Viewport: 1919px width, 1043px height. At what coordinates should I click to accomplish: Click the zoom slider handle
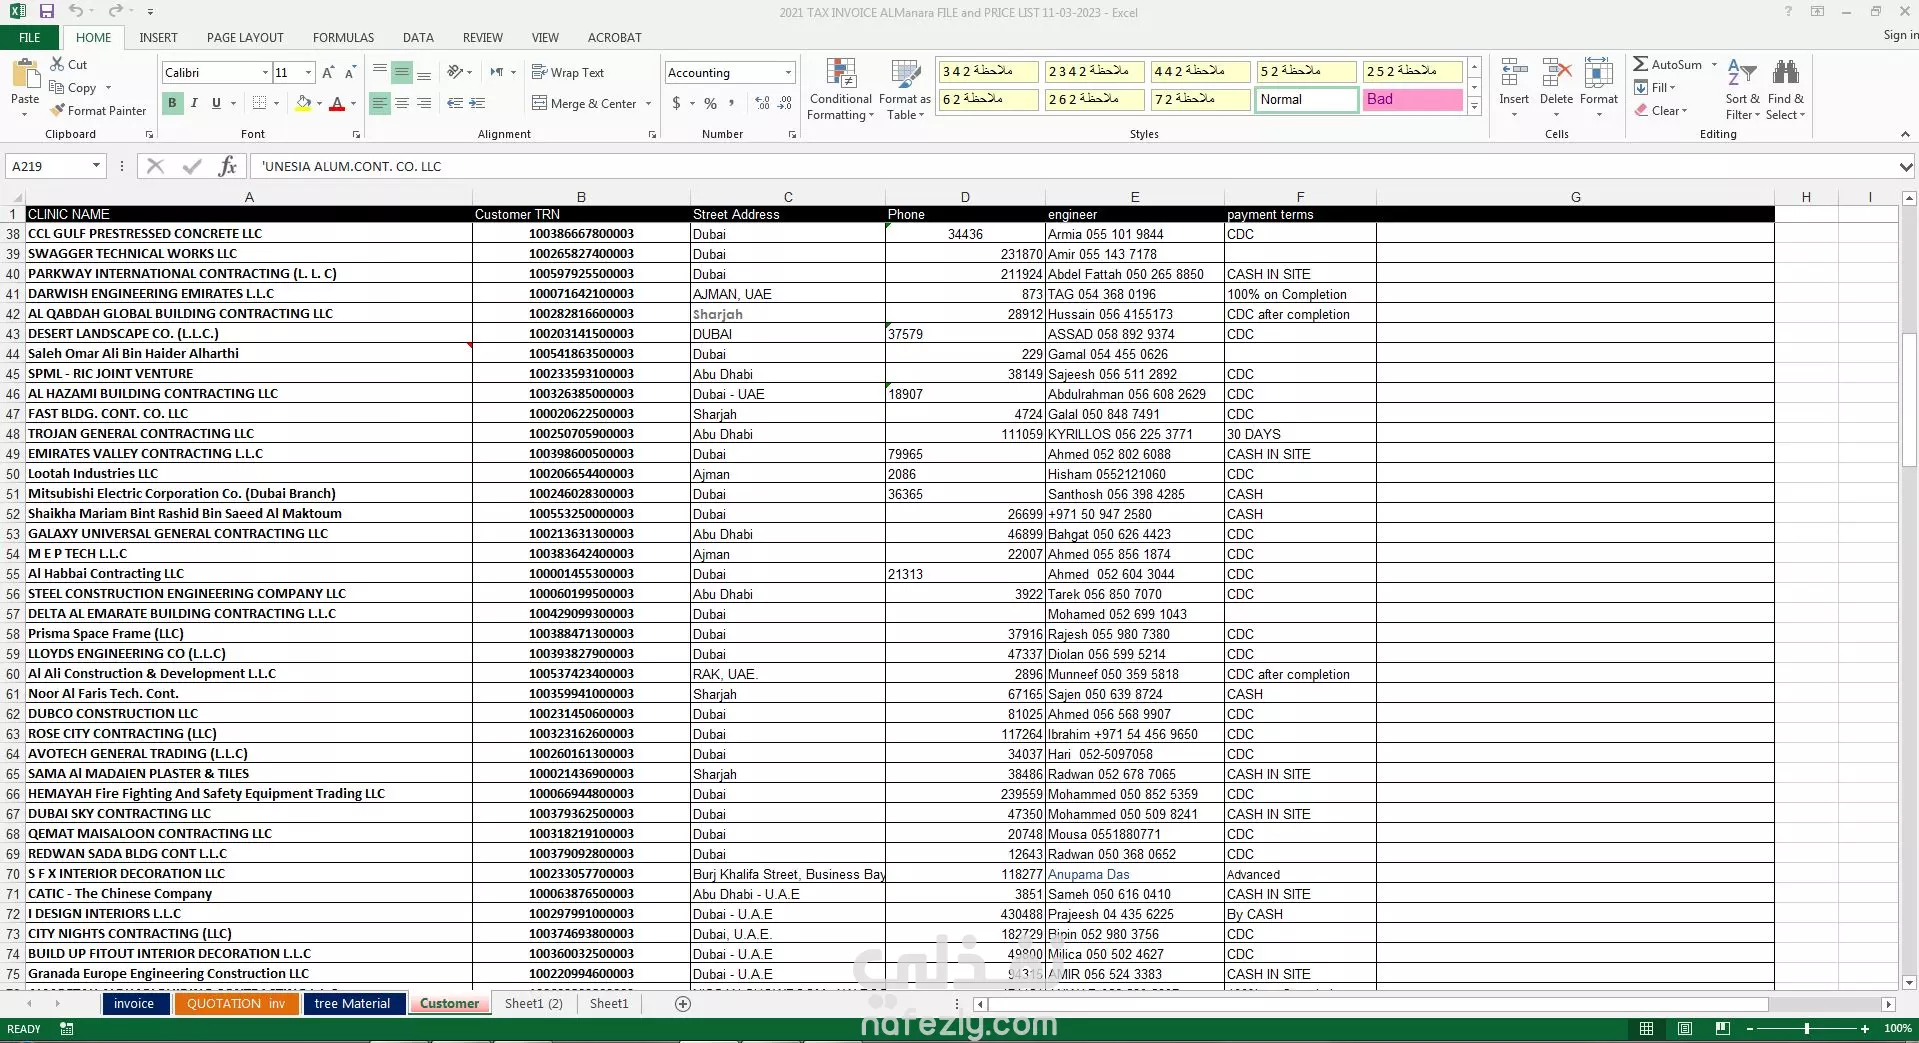(x=1806, y=1028)
